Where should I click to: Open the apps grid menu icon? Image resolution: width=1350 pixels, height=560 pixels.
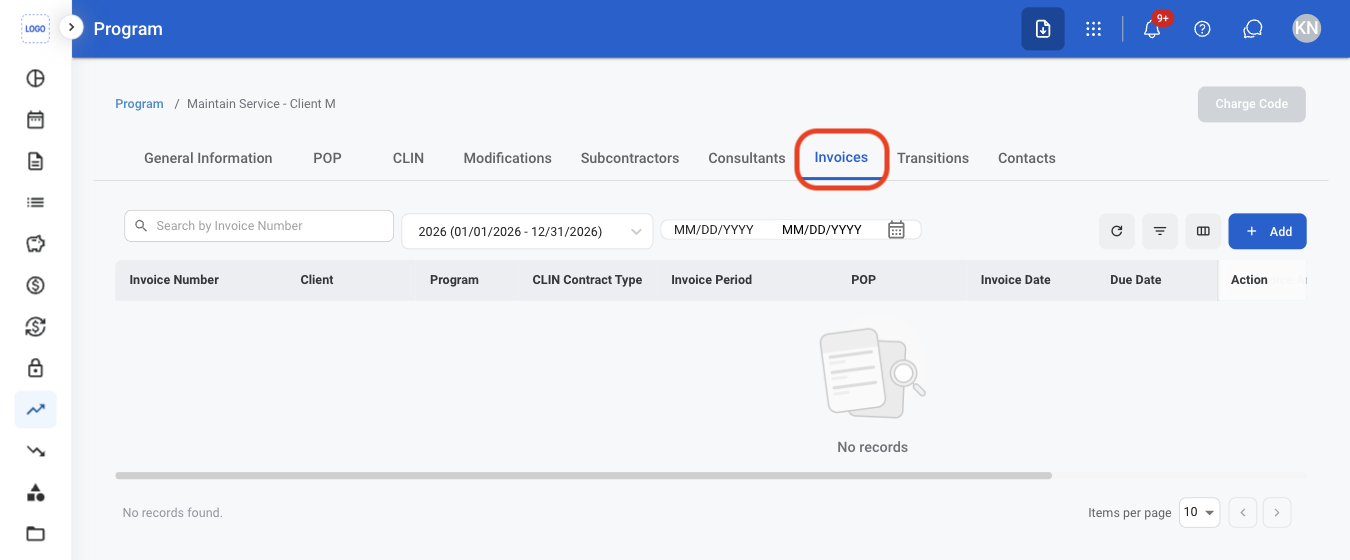1093,29
